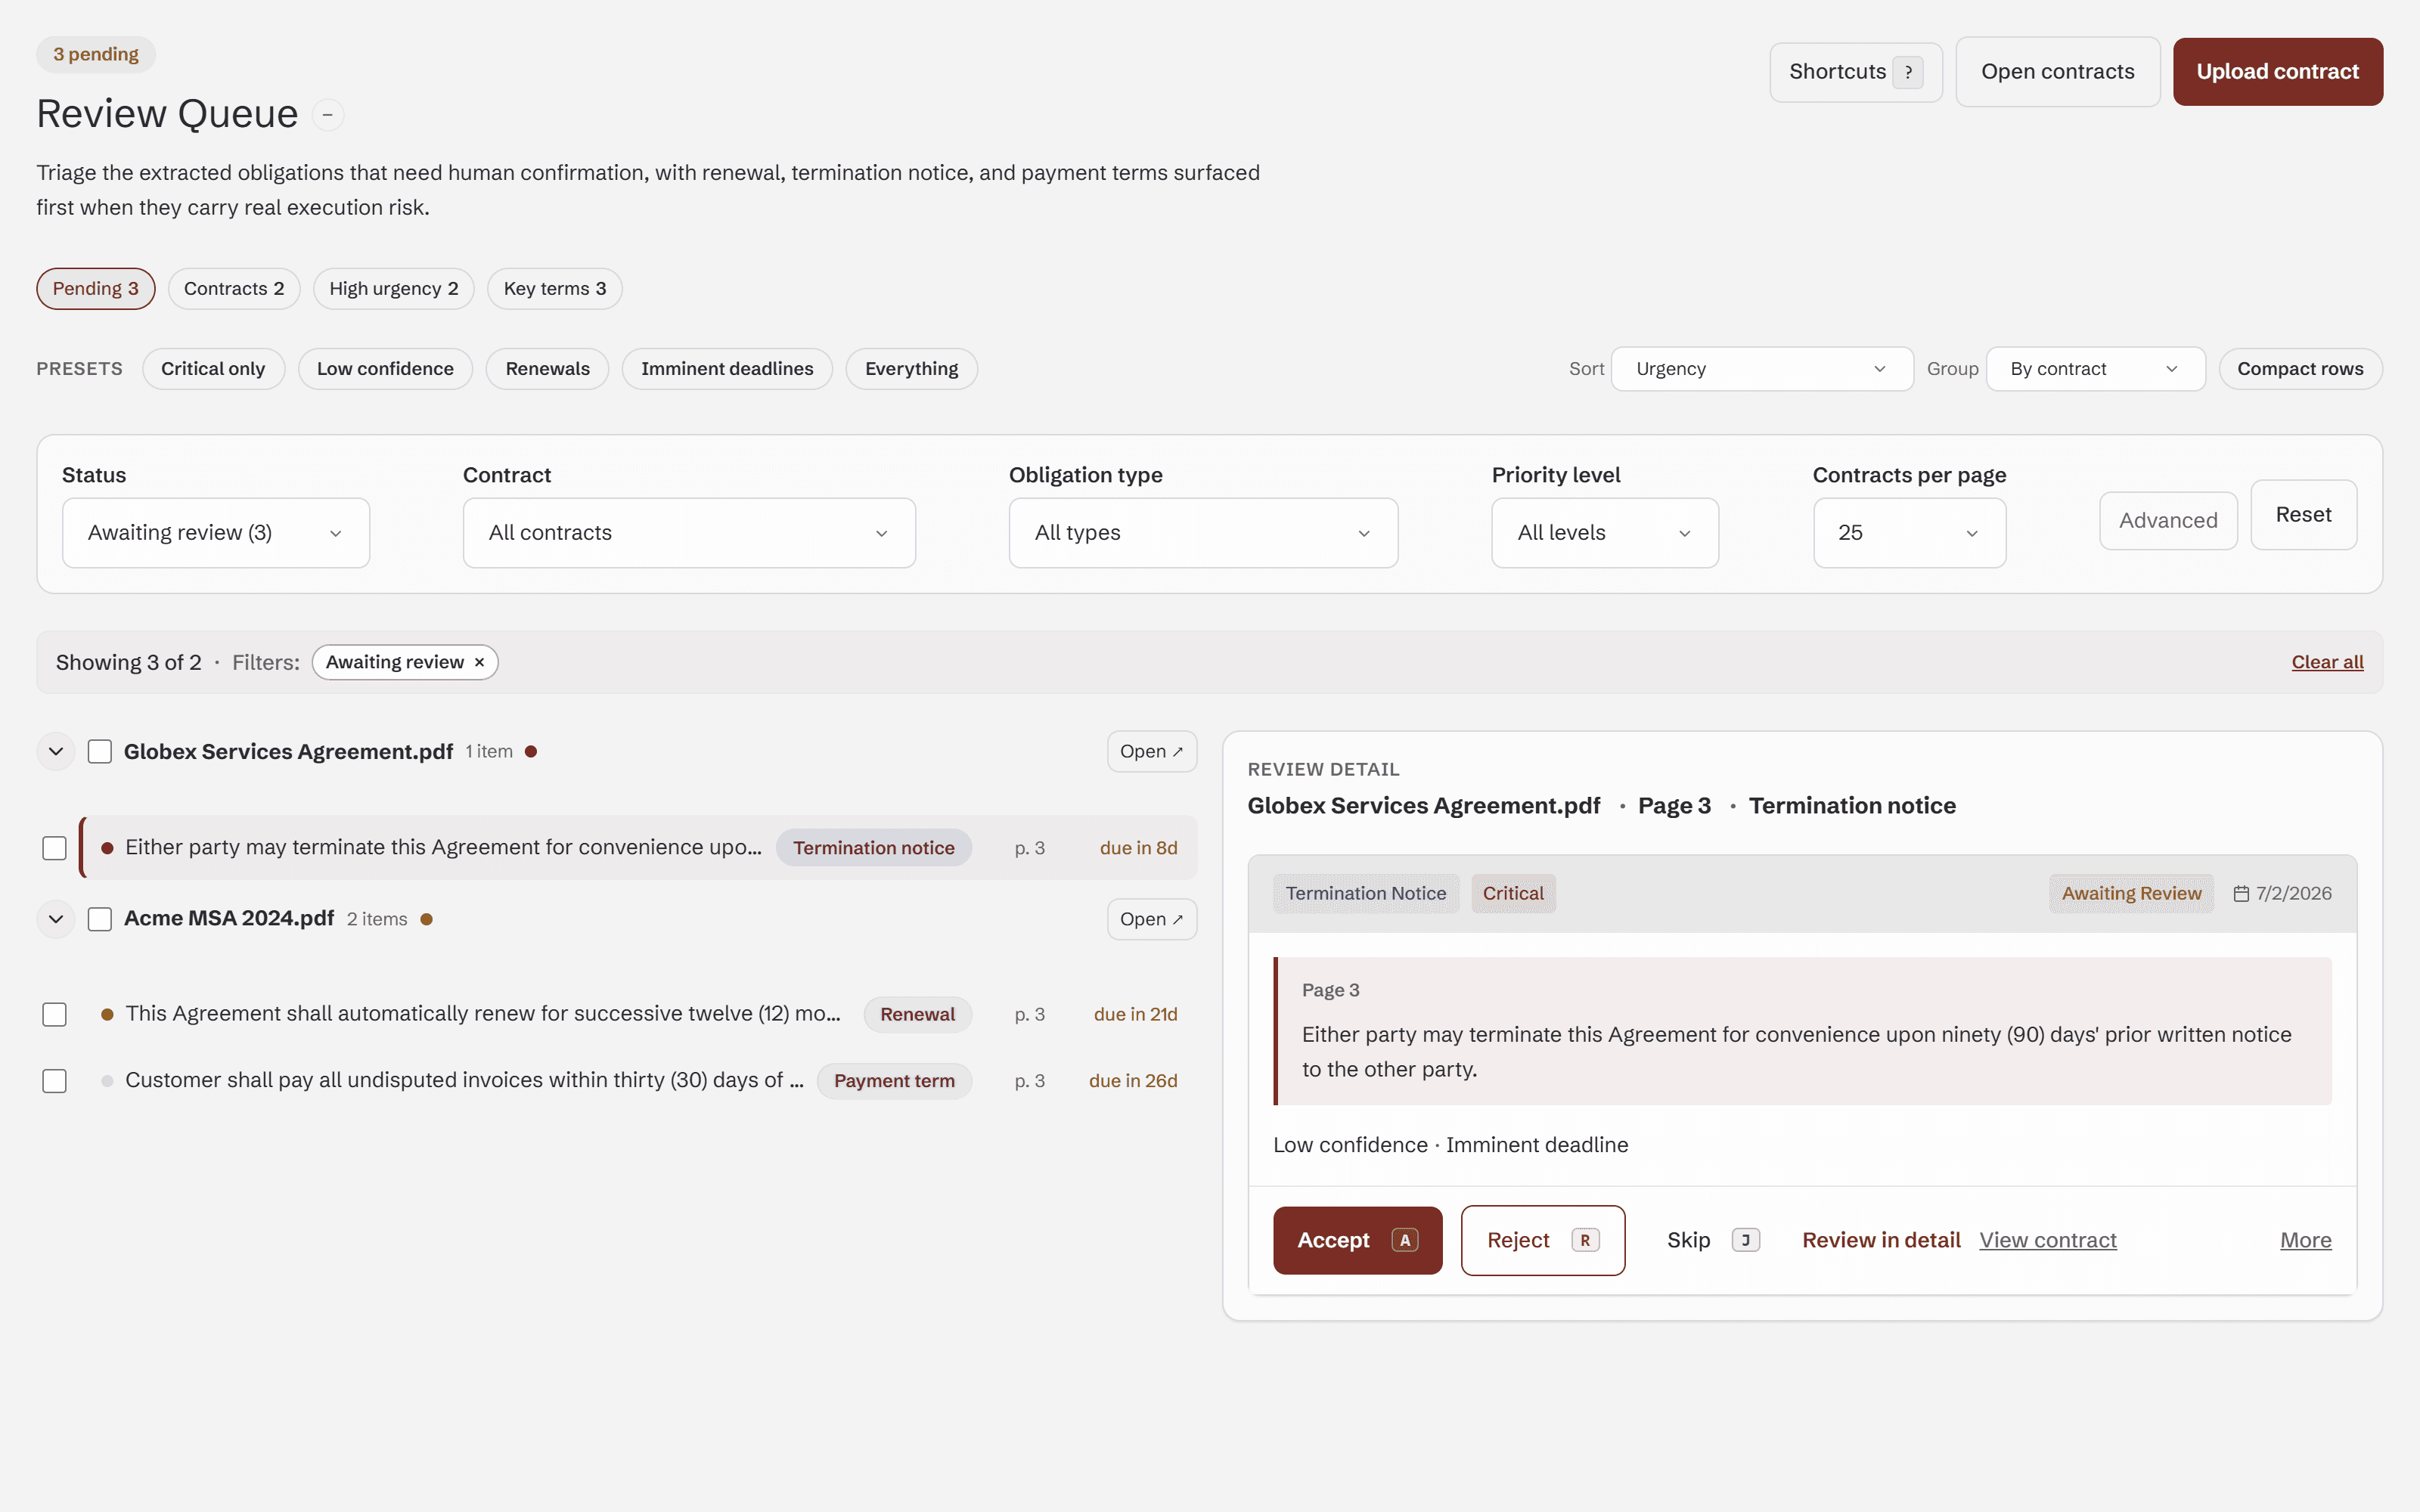Tick the checkbox for Globex Services Agreement.pdf group
The width and height of the screenshot is (2420, 1512).
click(x=100, y=752)
